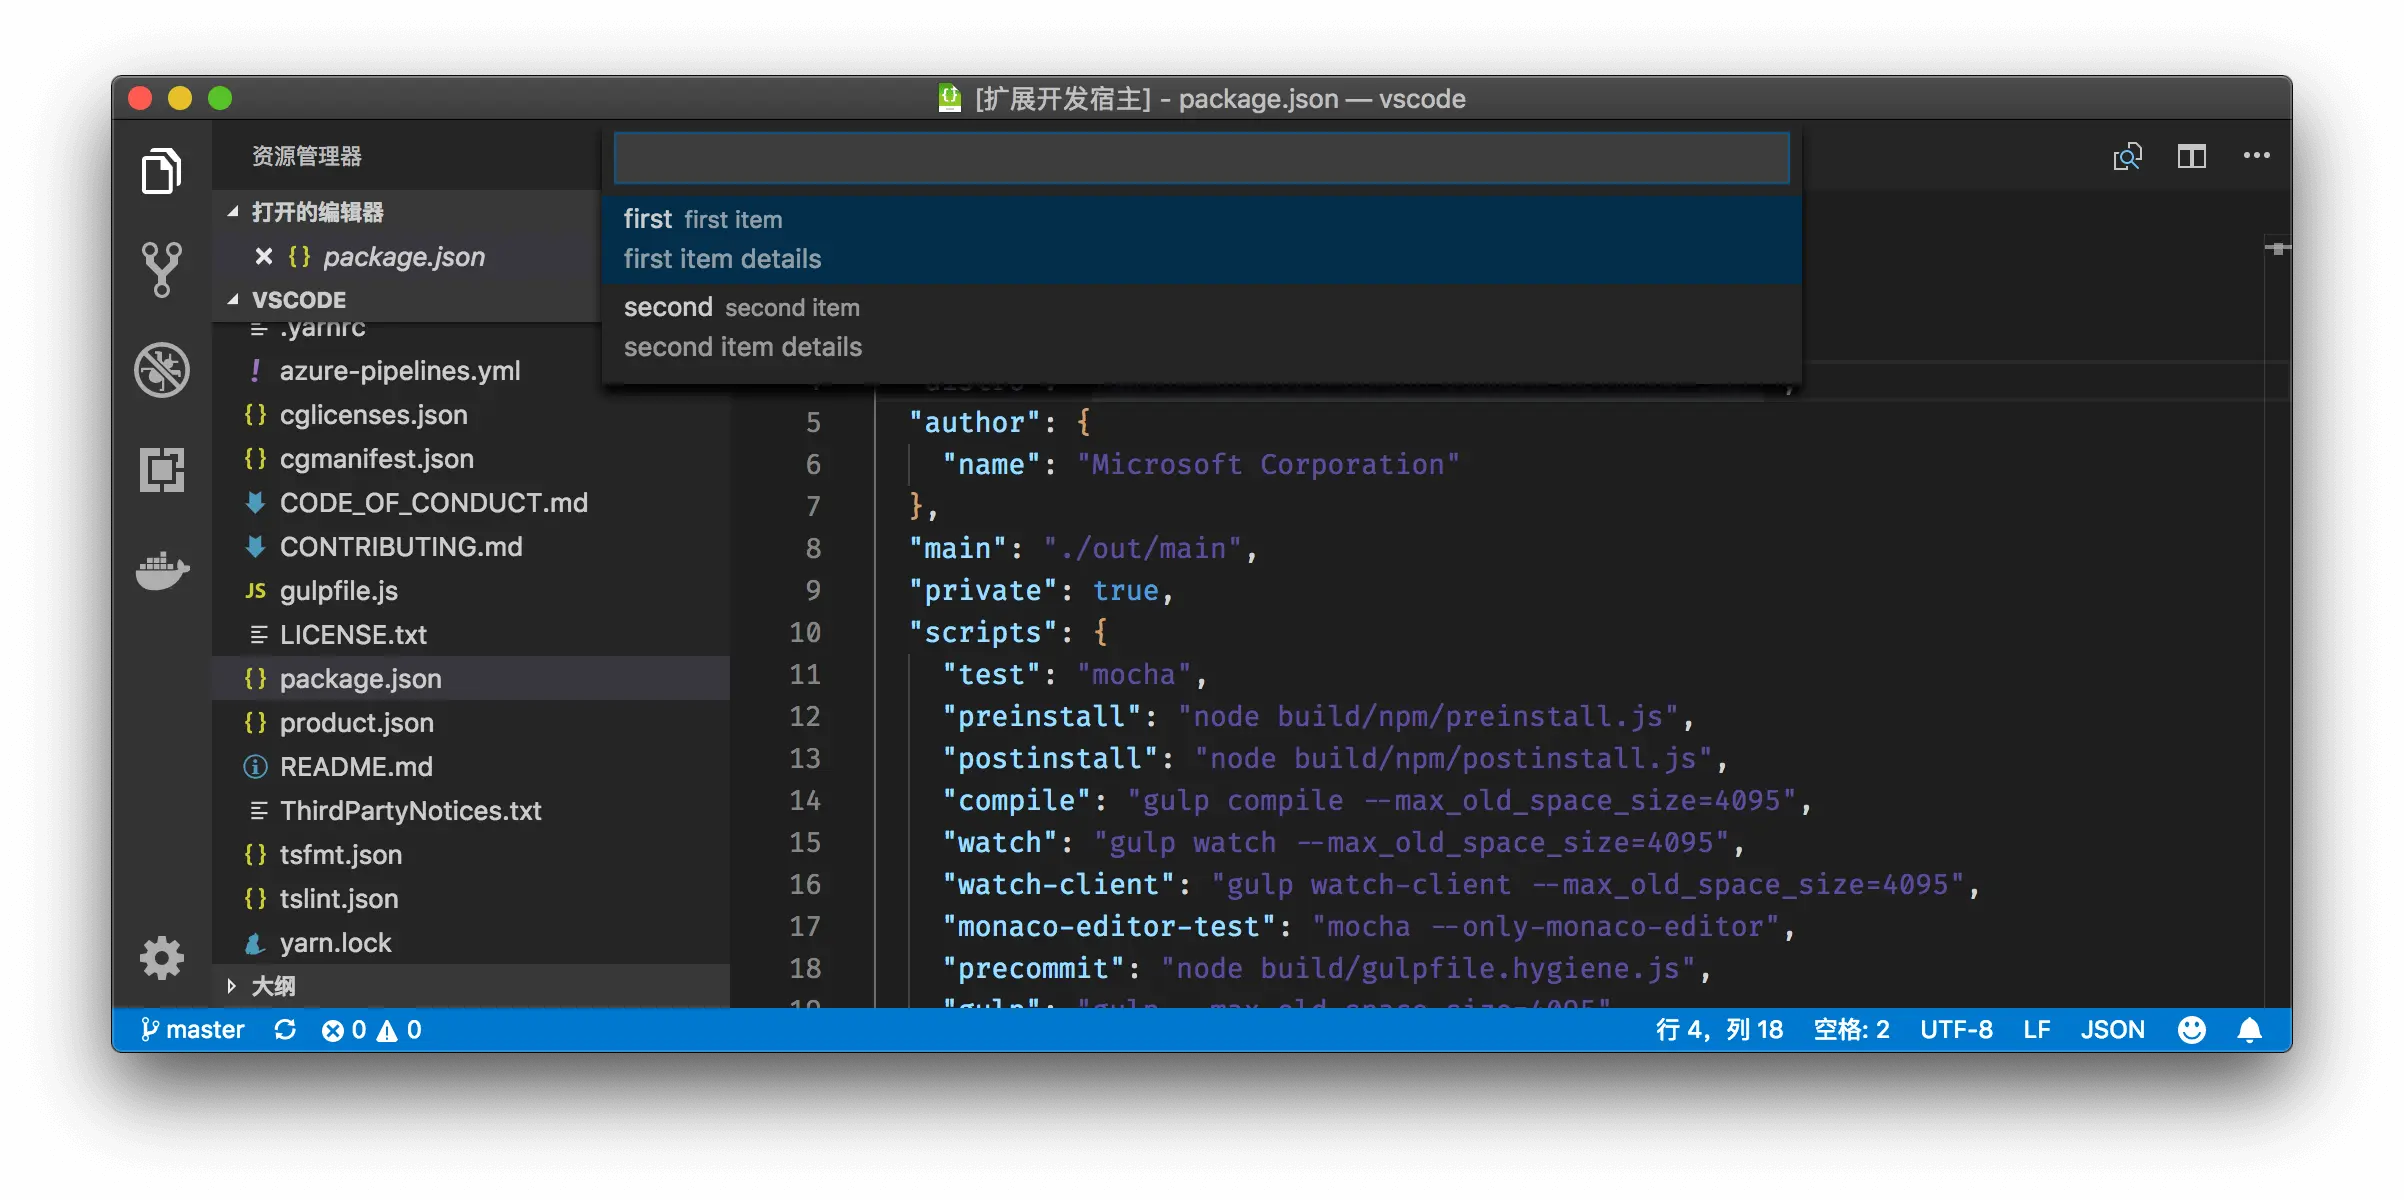Screen dimensions: 2404x1200
Task: Click the feedback smiley icon
Action: point(2191,1030)
